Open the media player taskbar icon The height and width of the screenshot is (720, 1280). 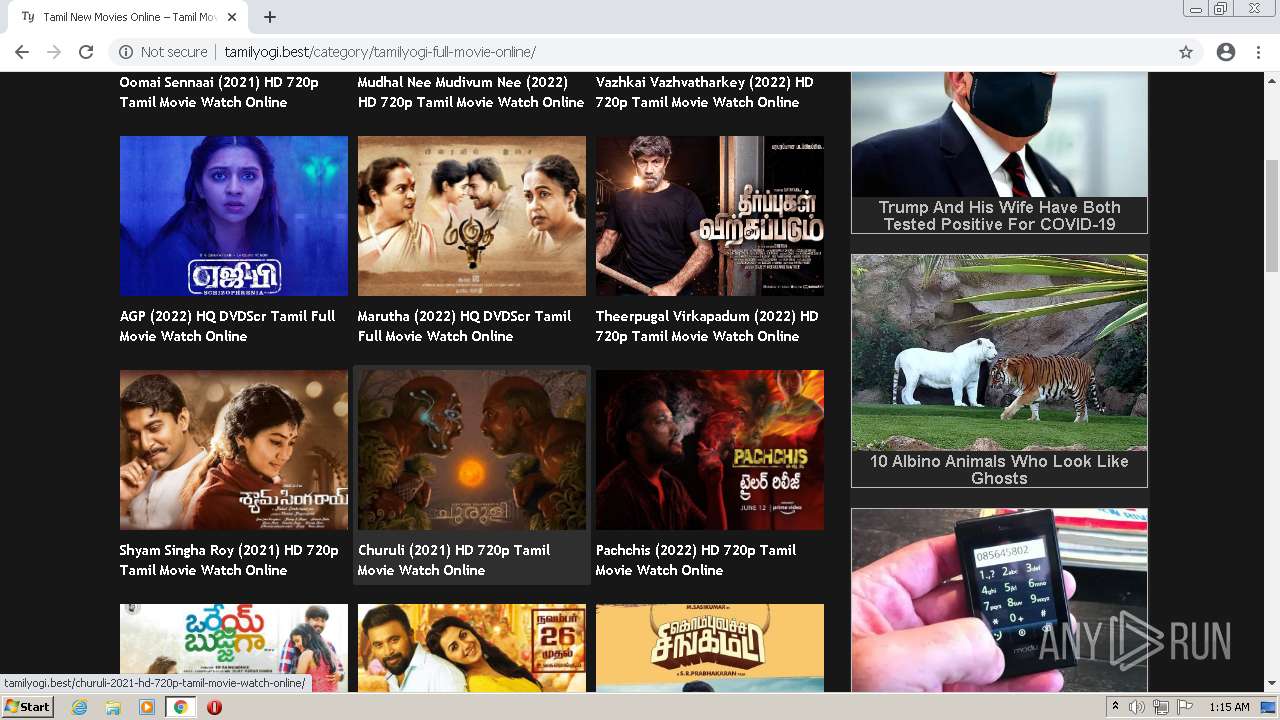point(147,707)
